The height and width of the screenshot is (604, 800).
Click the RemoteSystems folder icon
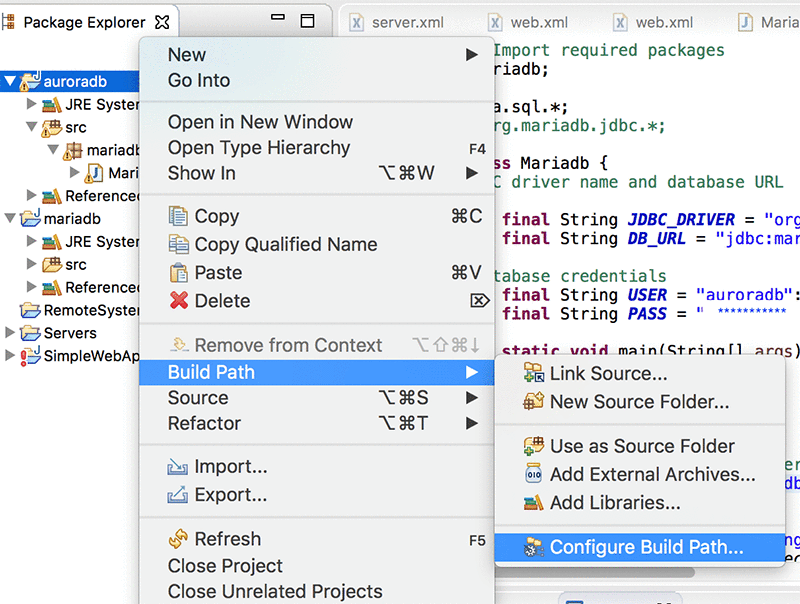click(31, 310)
